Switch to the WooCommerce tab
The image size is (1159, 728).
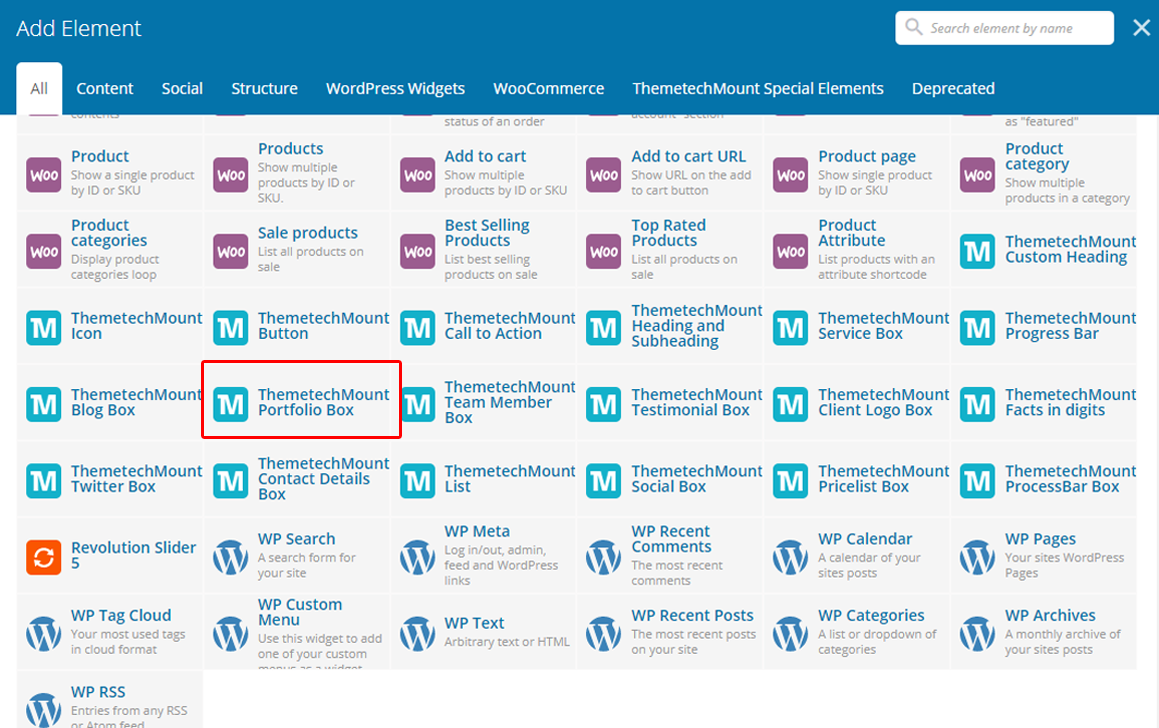[x=548, y=89]
